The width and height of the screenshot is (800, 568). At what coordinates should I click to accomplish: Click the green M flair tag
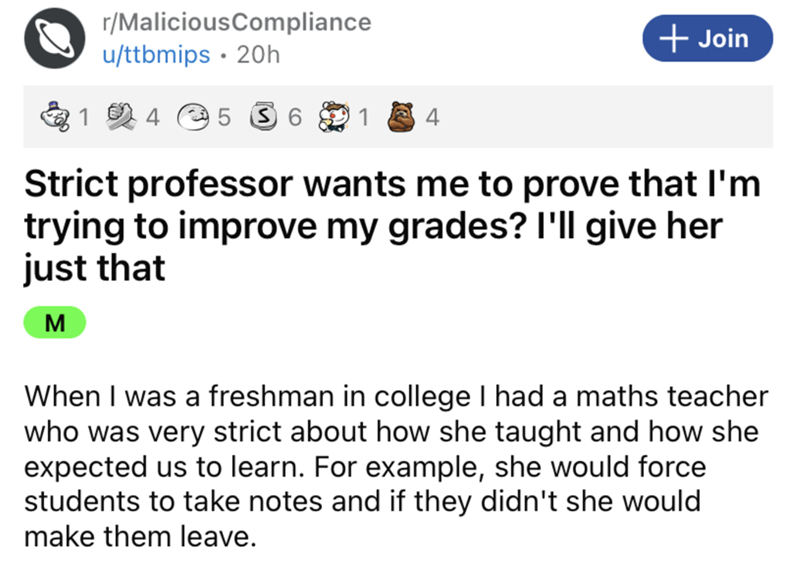(x=55, y=322)
